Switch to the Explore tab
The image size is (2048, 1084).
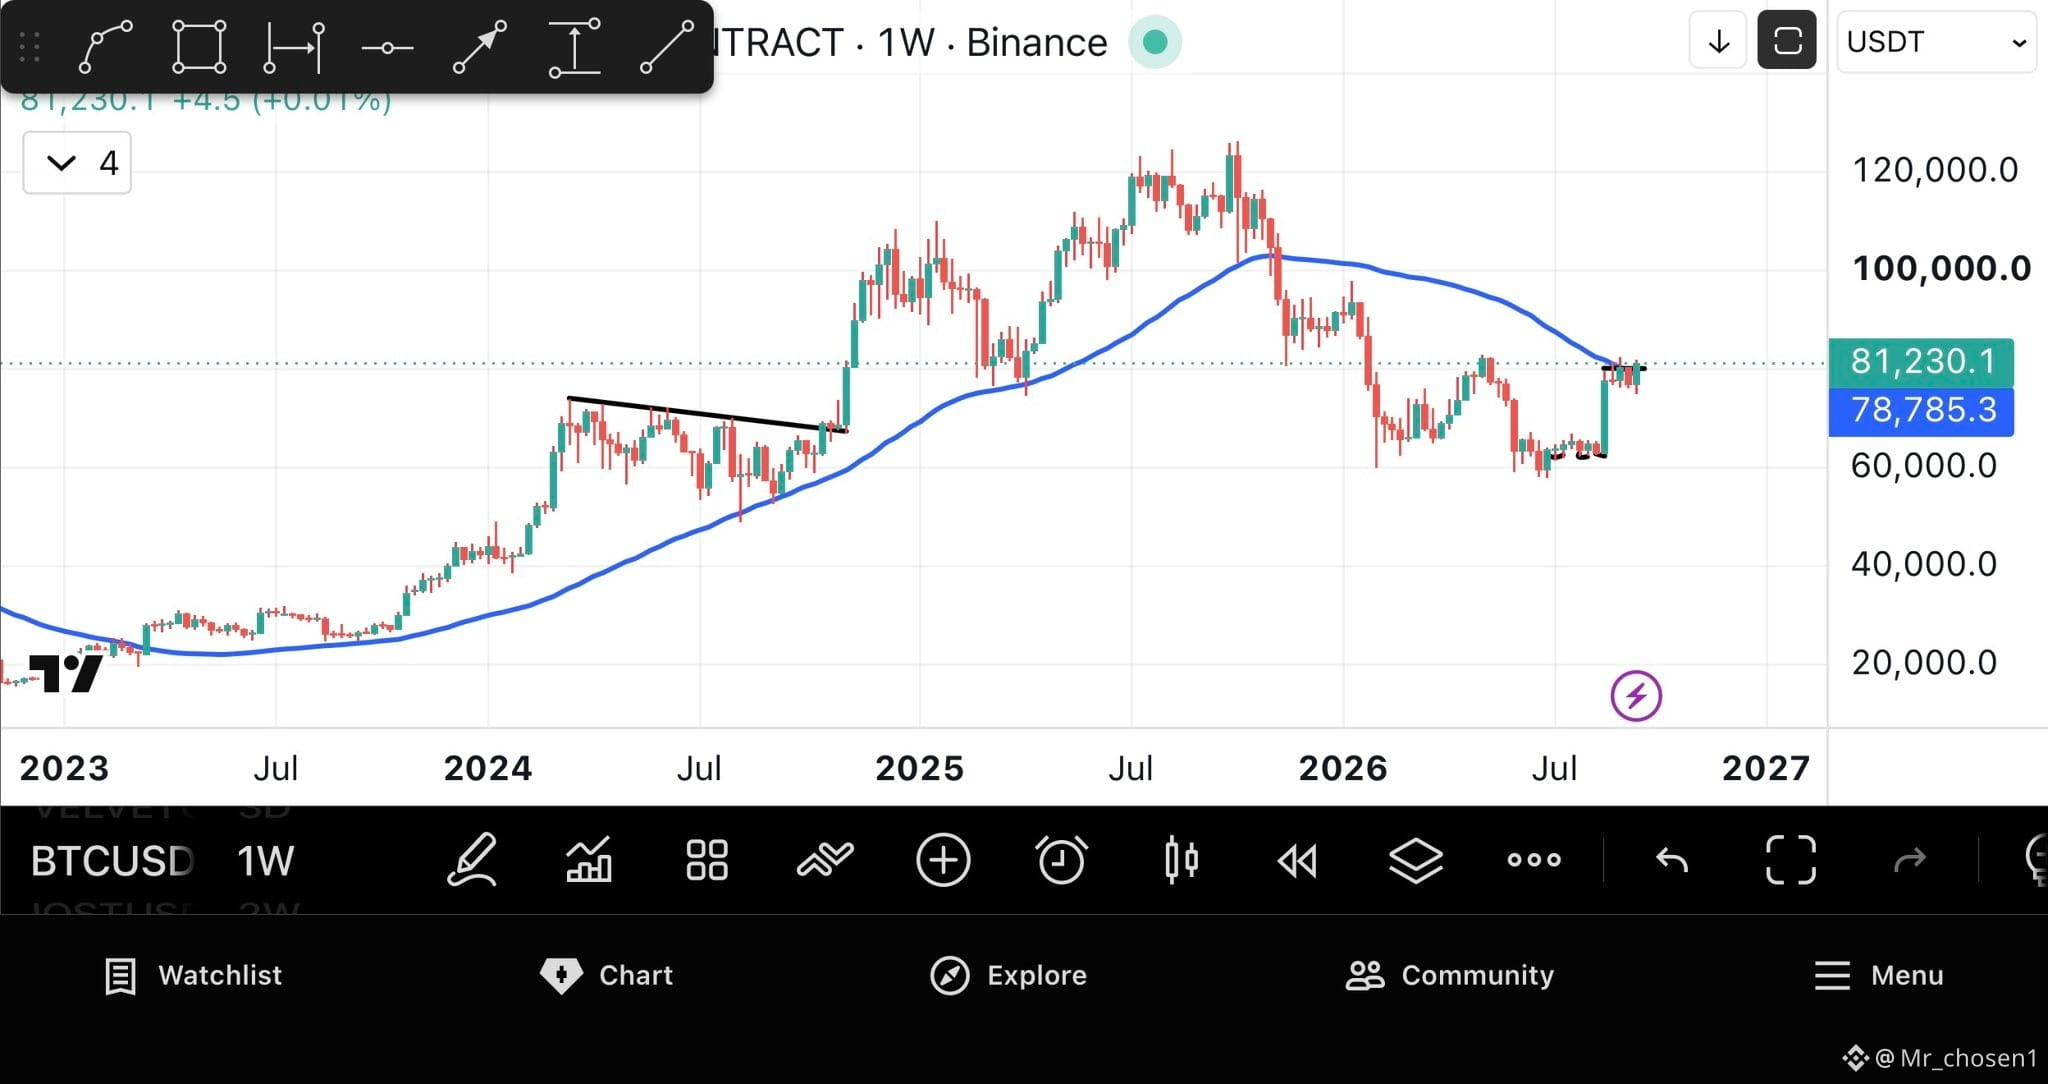1008,975
